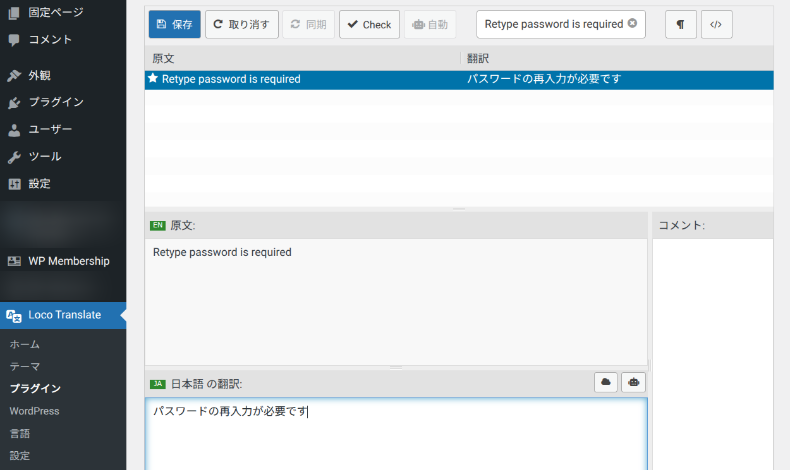The image size is (790, 470).
Task: Click the translated text パスワードの再入力が必要です in the list
Action: click(x=544, y=79)
